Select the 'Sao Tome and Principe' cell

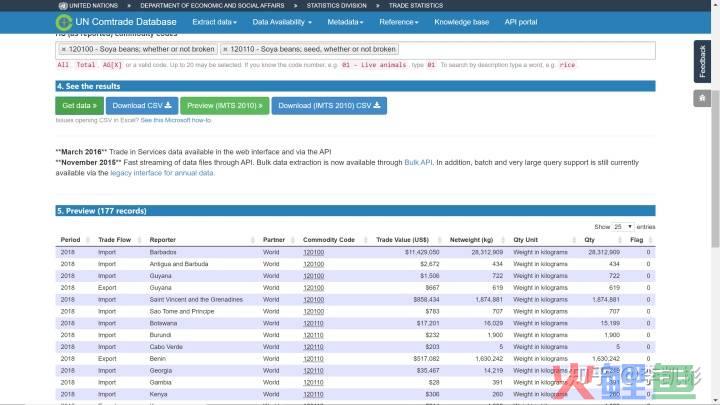[x=182, y=311]
